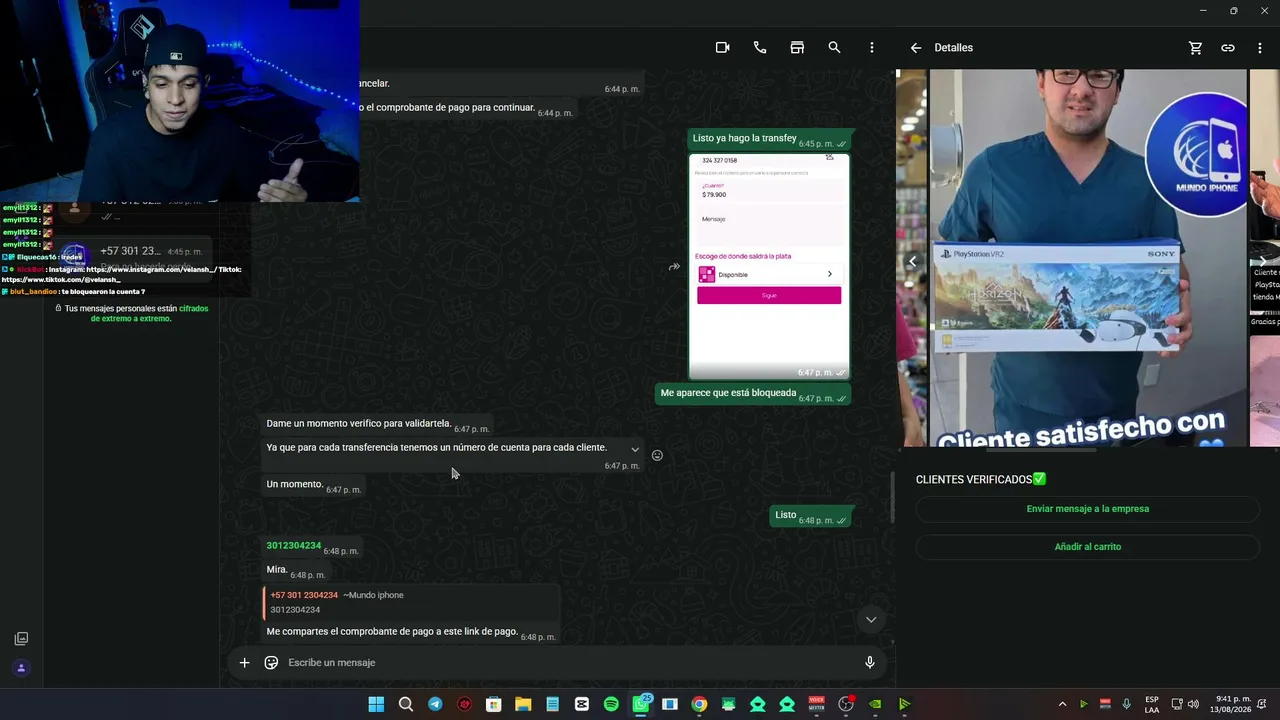Screen dimensions: 1280x720
Task: Open Windows taskbar search
Action: tap(405, 704)
